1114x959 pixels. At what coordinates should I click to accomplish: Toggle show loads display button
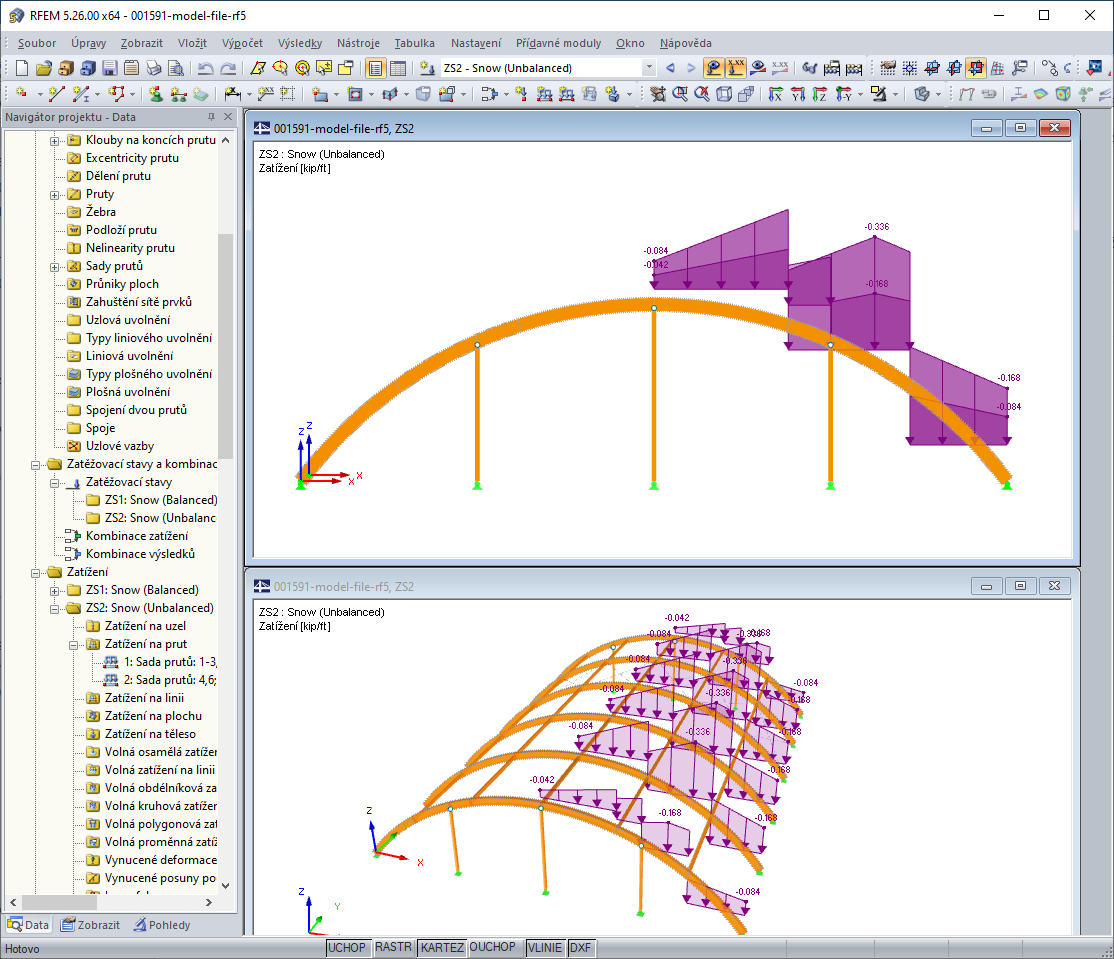click(713, 68)
